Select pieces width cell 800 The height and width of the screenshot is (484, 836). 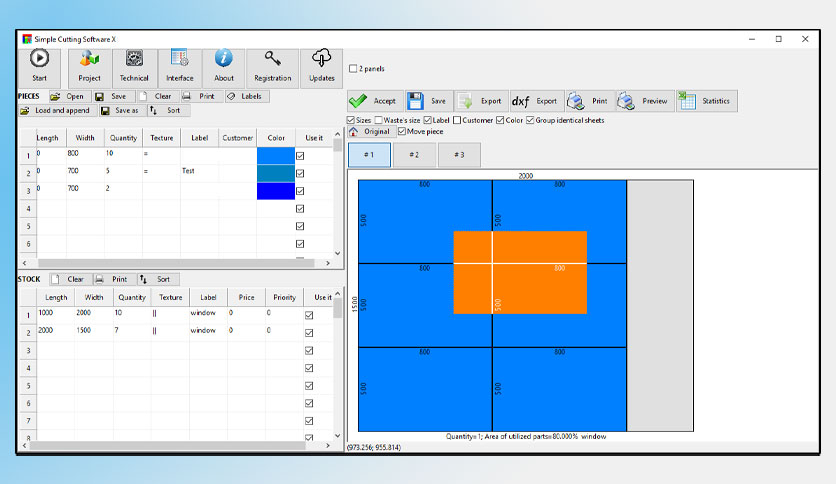click(x=85, y=155)
